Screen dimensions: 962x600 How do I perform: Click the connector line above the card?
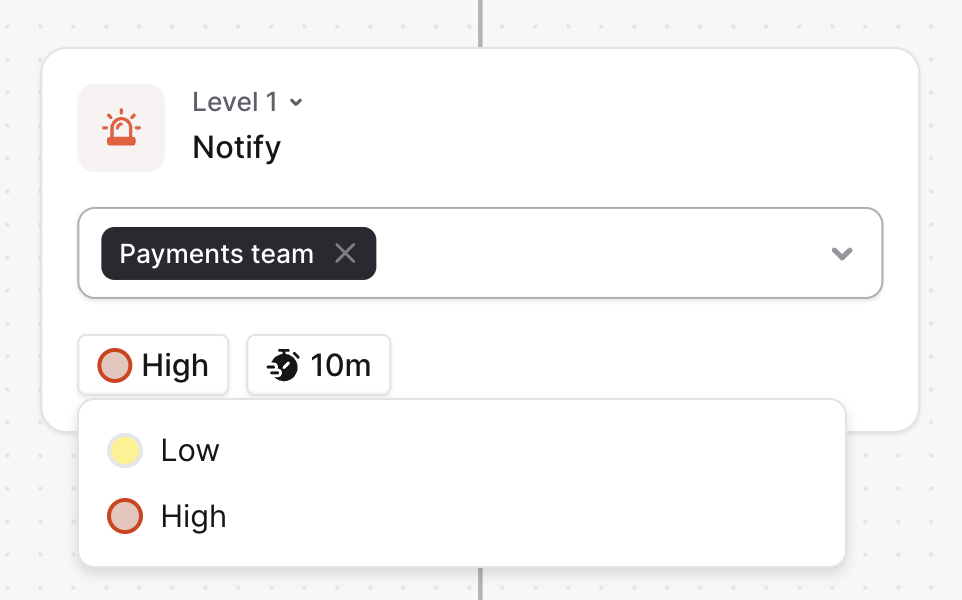[x=480, y=22]
